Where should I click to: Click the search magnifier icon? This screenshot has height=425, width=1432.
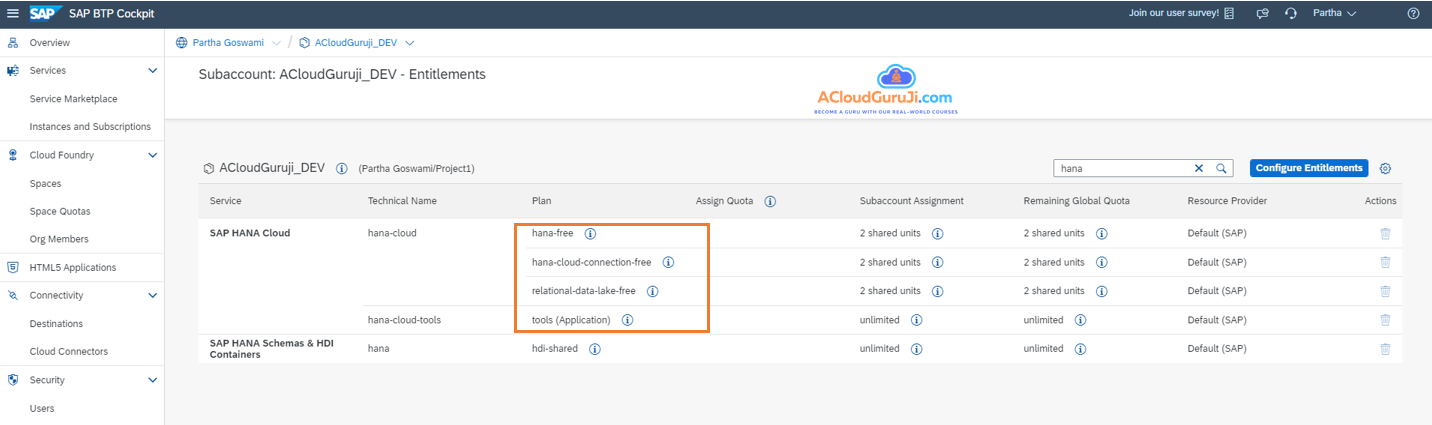[x=1221, y=169]
